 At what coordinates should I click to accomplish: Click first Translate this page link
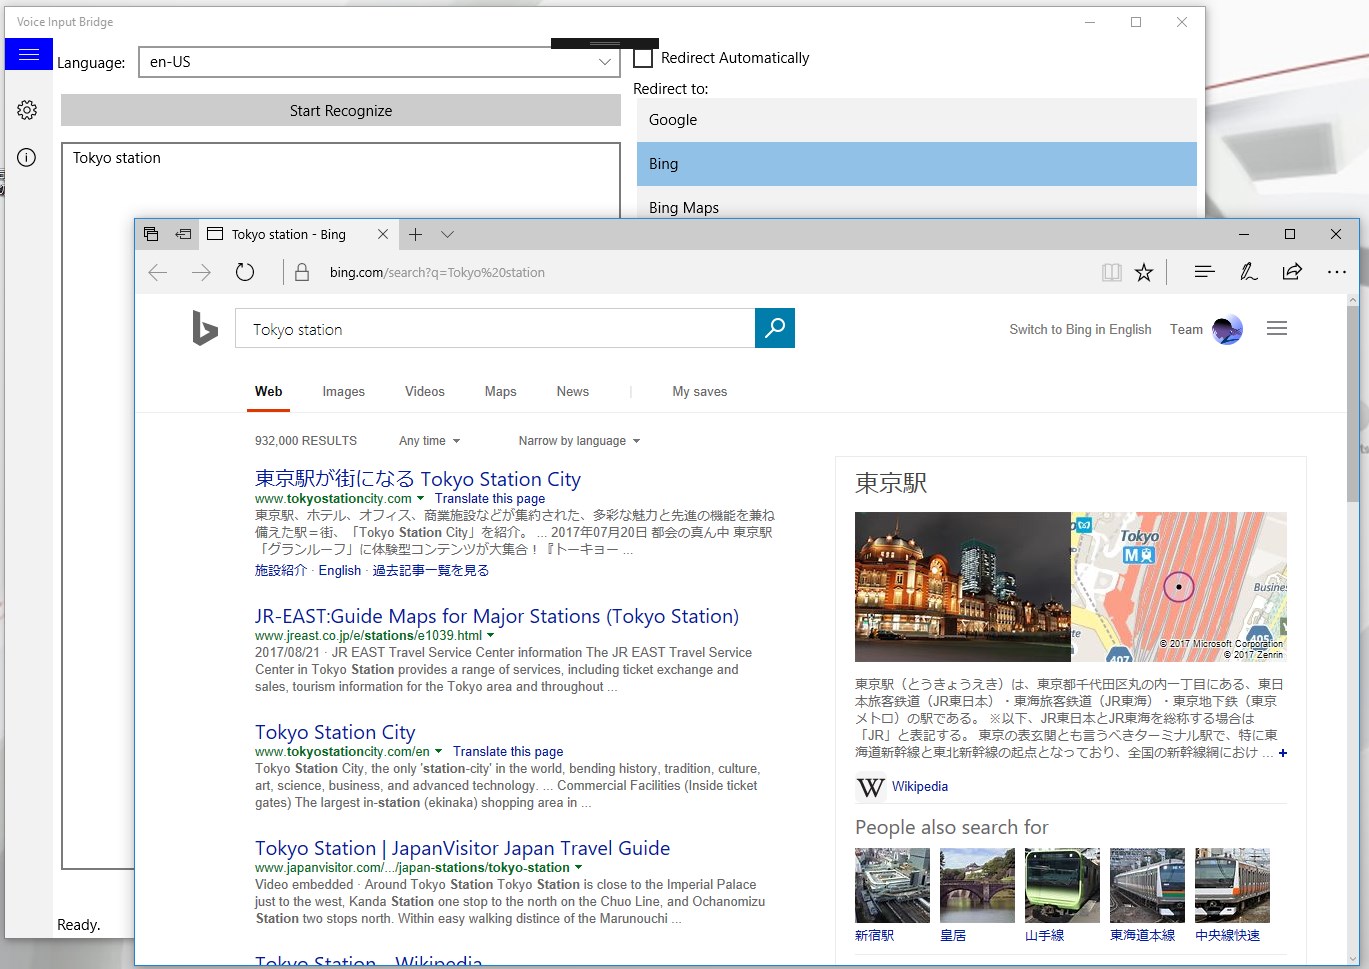tap(490, 499)
